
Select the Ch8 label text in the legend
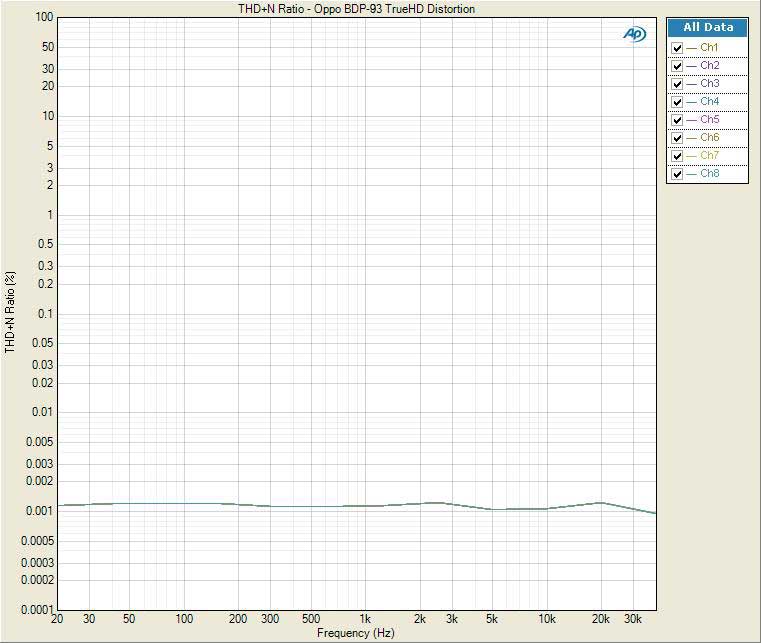point(709,174)
